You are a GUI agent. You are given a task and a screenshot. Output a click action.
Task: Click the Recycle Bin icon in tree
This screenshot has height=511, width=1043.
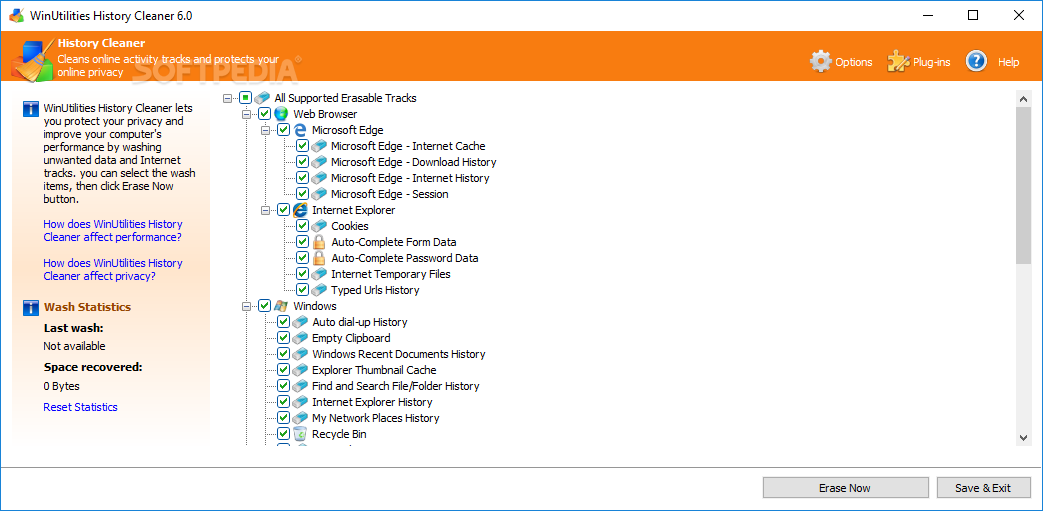pyautogui.click(x=300, y=434)
